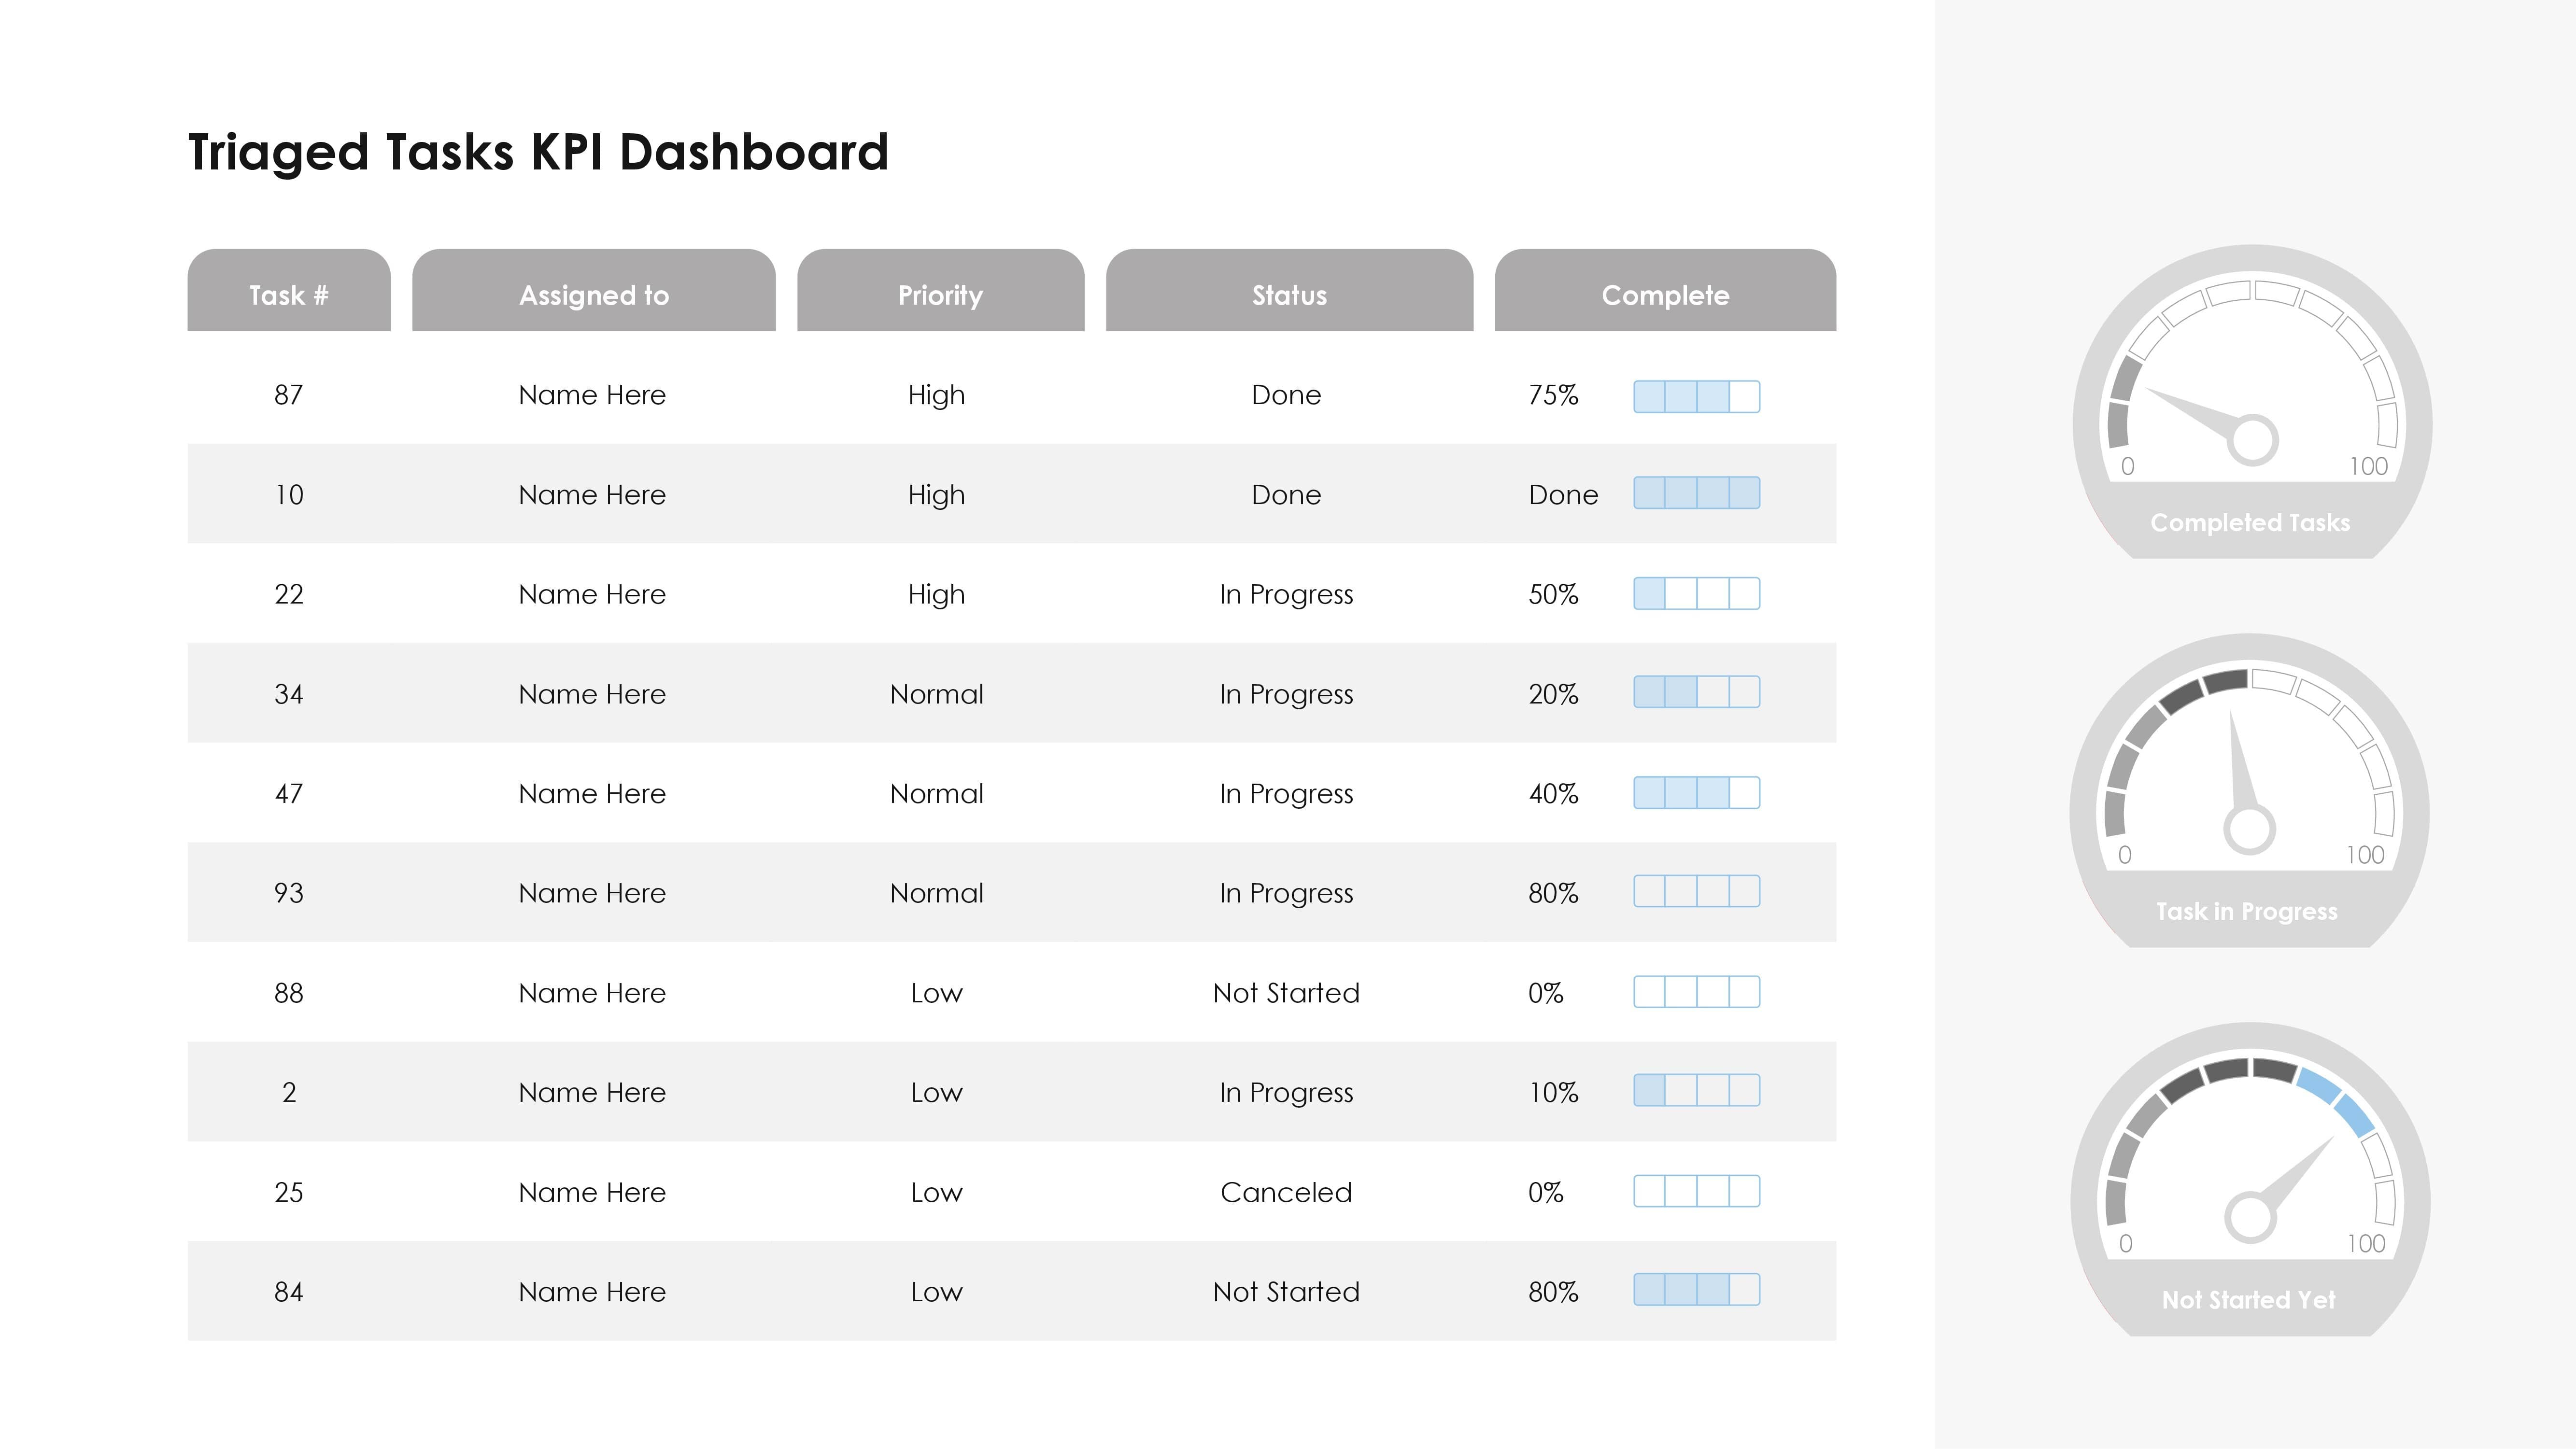The width and height of the screenshot is (2576, 1449).
Task: Click task number 93
Action: [x=289, y=893]
